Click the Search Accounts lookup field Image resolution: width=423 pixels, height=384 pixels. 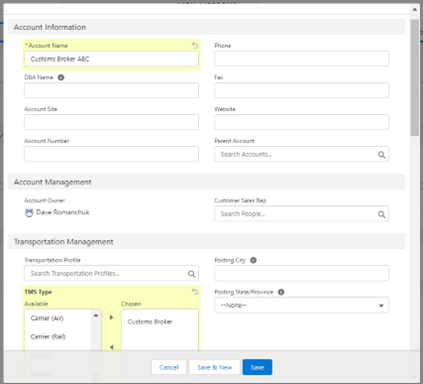tap(301, 154)
